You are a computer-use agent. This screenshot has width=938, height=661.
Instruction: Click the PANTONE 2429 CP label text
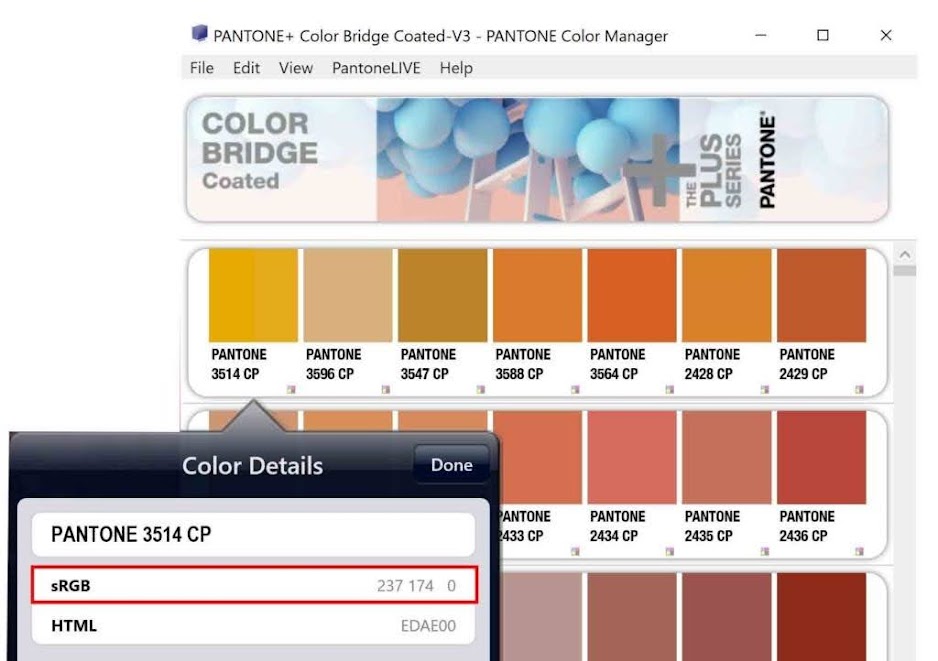point(807,364)
